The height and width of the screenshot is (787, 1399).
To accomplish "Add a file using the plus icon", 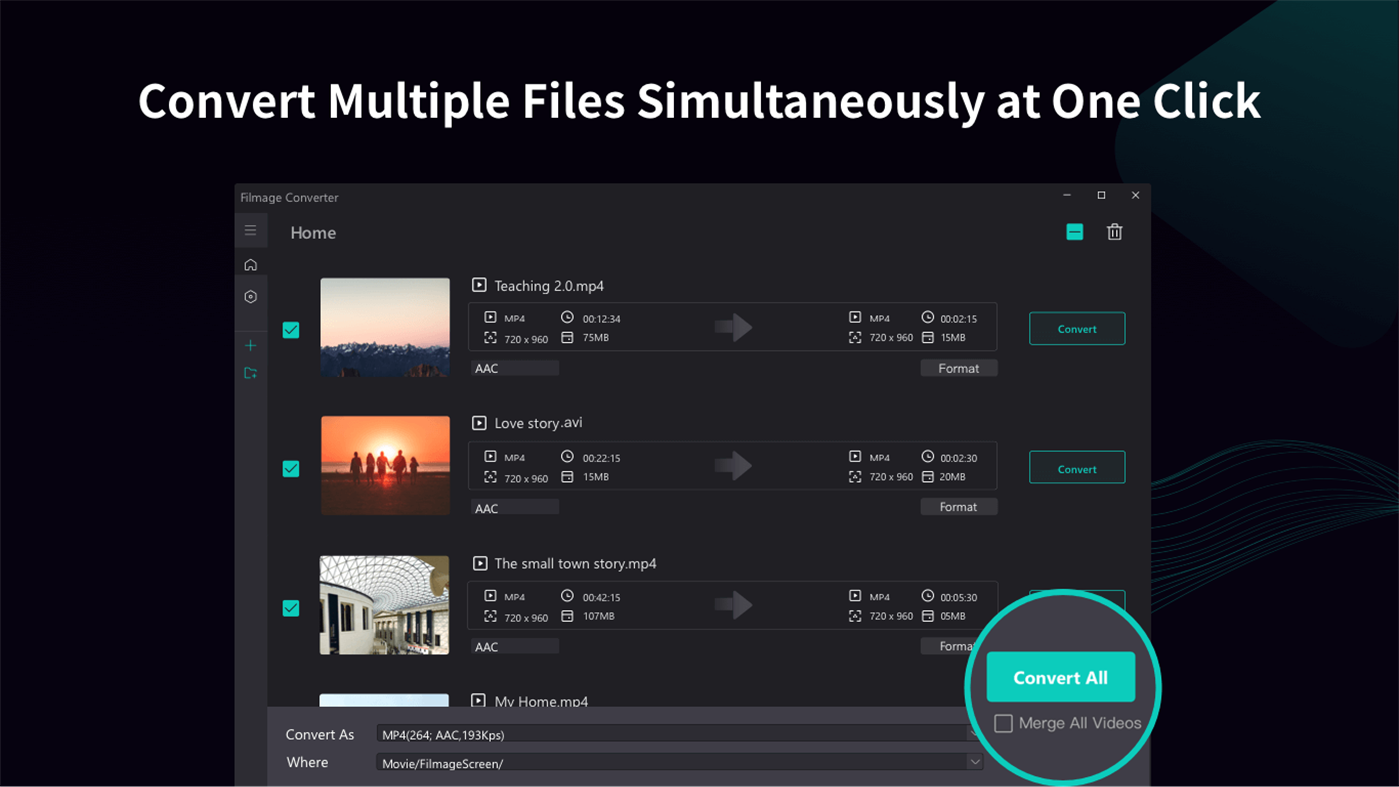I will (x=251, y=346).
